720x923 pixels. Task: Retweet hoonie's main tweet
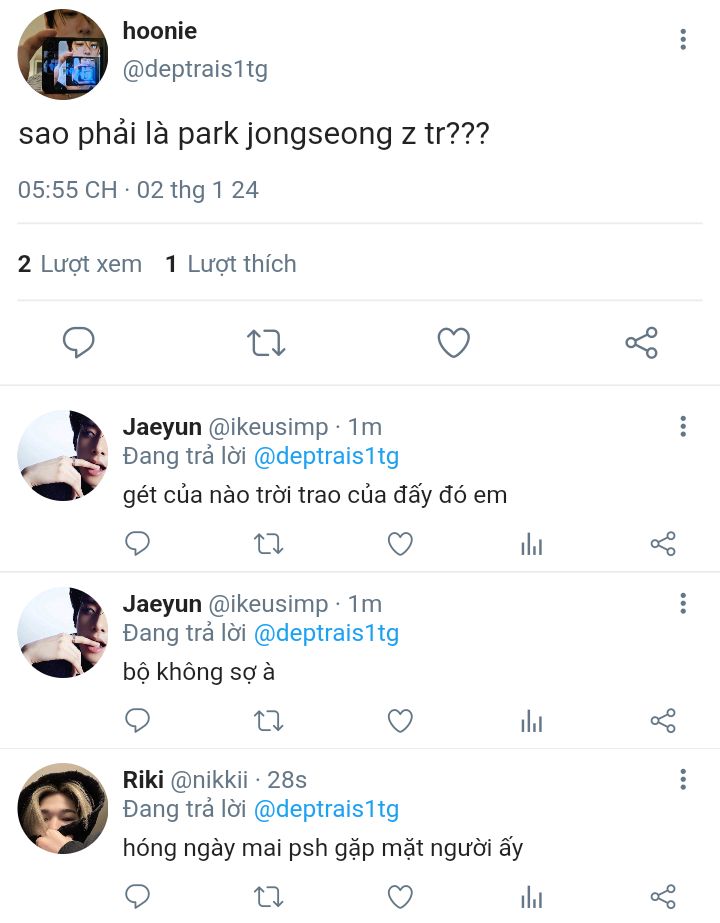point(266,343)
